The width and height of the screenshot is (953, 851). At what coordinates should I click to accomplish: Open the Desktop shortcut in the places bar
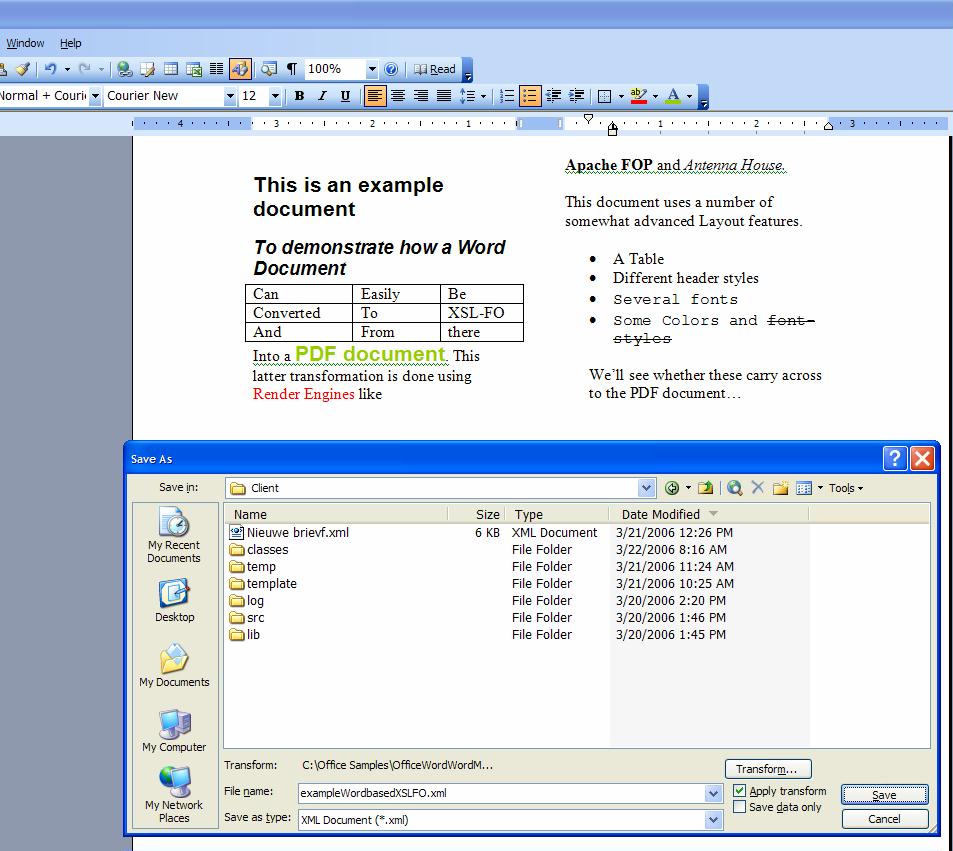[x=174, y=600]
